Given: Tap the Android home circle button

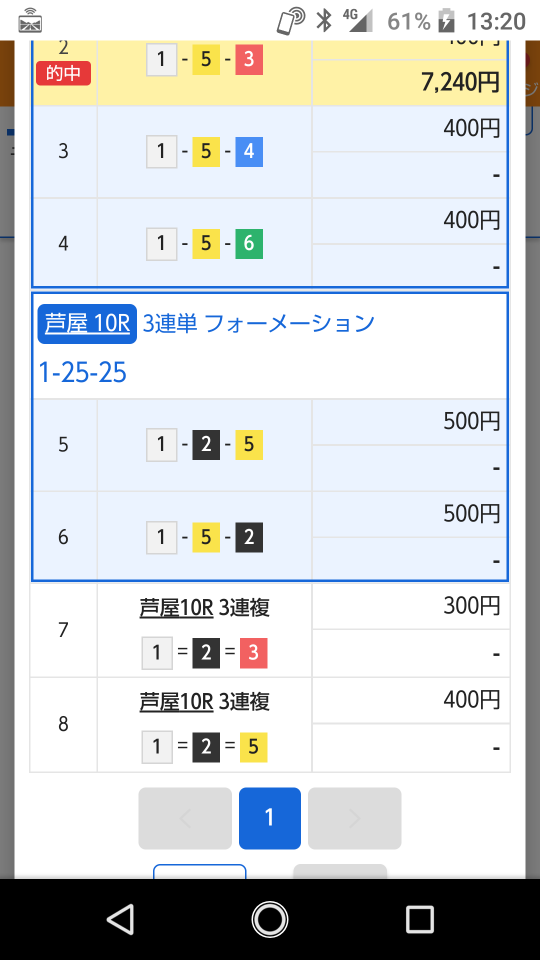Looking at the screenshot, I should [269, 920].
